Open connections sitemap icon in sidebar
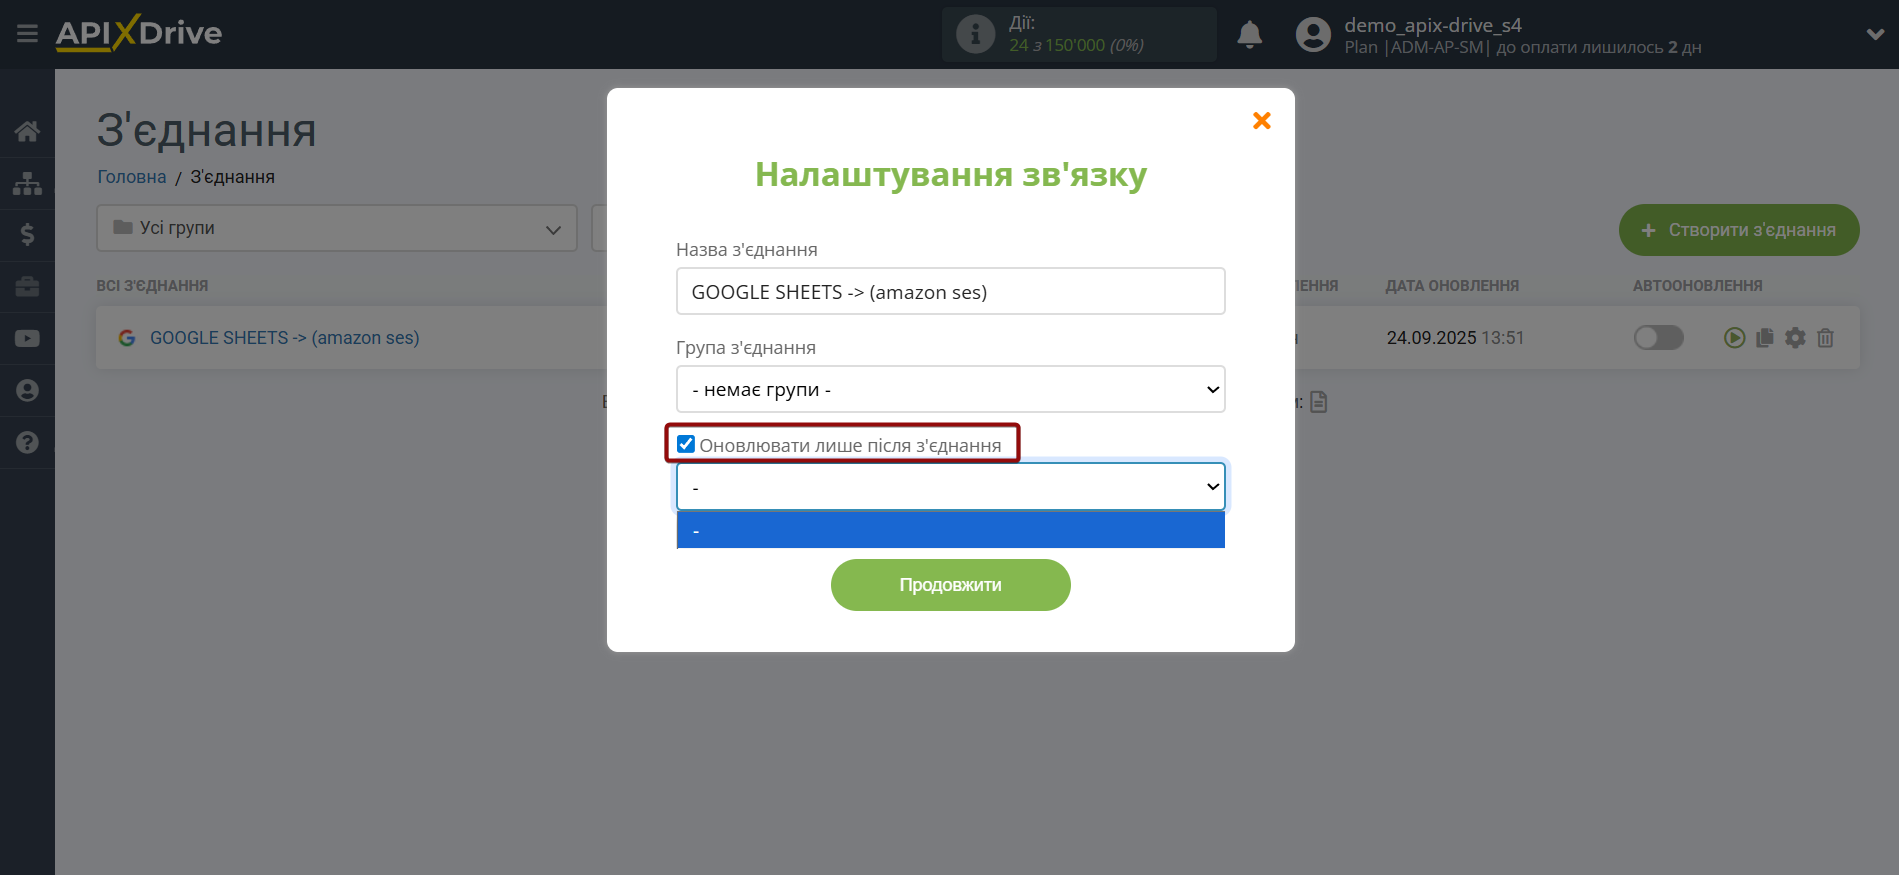 point(27,183)
